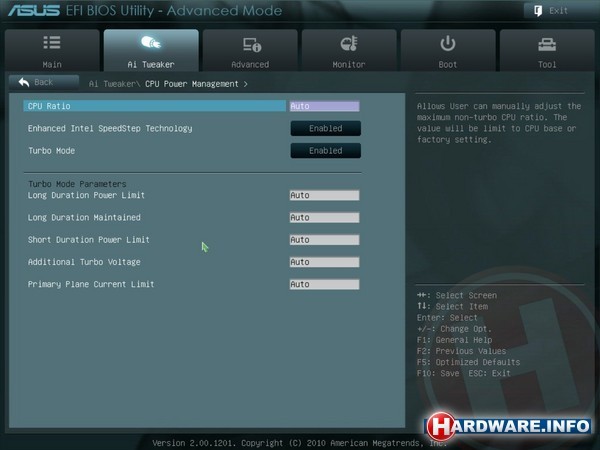This screenshot has height=450, width=600.
Task: Toggle Enhanced Intel SpeedStep Technology setting
Action: [x=325, y=128]
